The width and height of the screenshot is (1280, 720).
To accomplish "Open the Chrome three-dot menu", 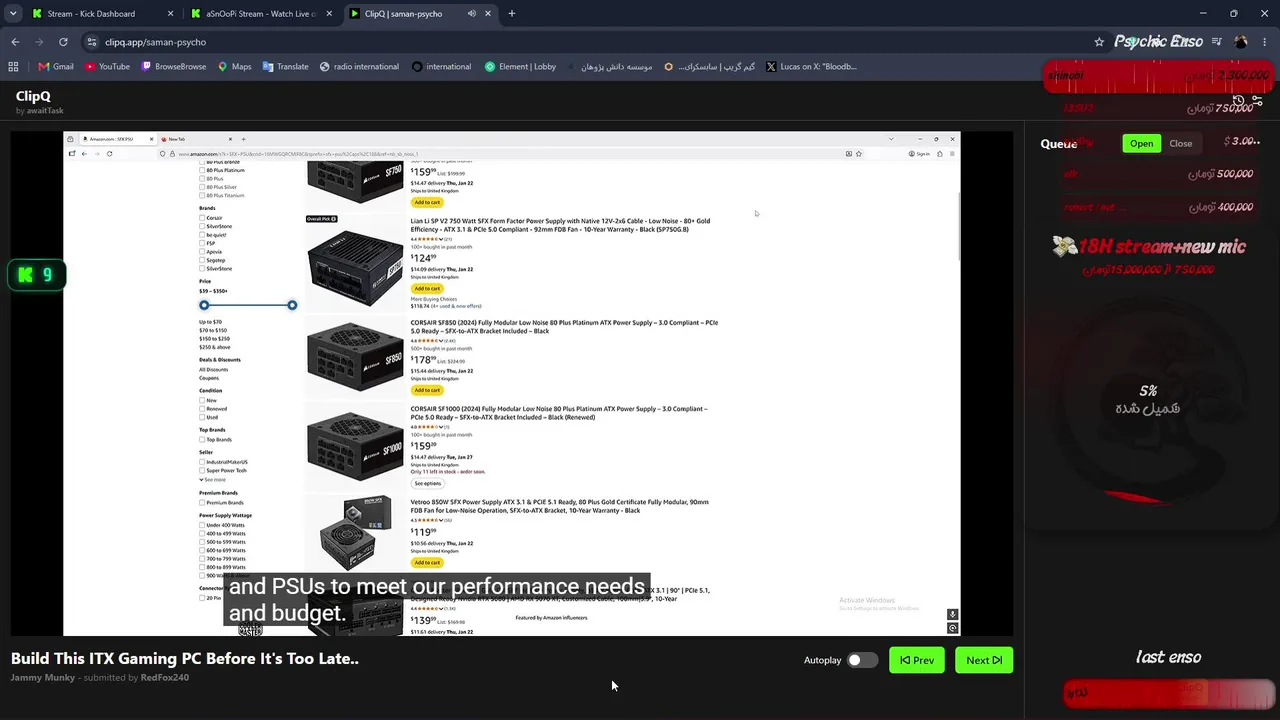I will (1265, 42).
